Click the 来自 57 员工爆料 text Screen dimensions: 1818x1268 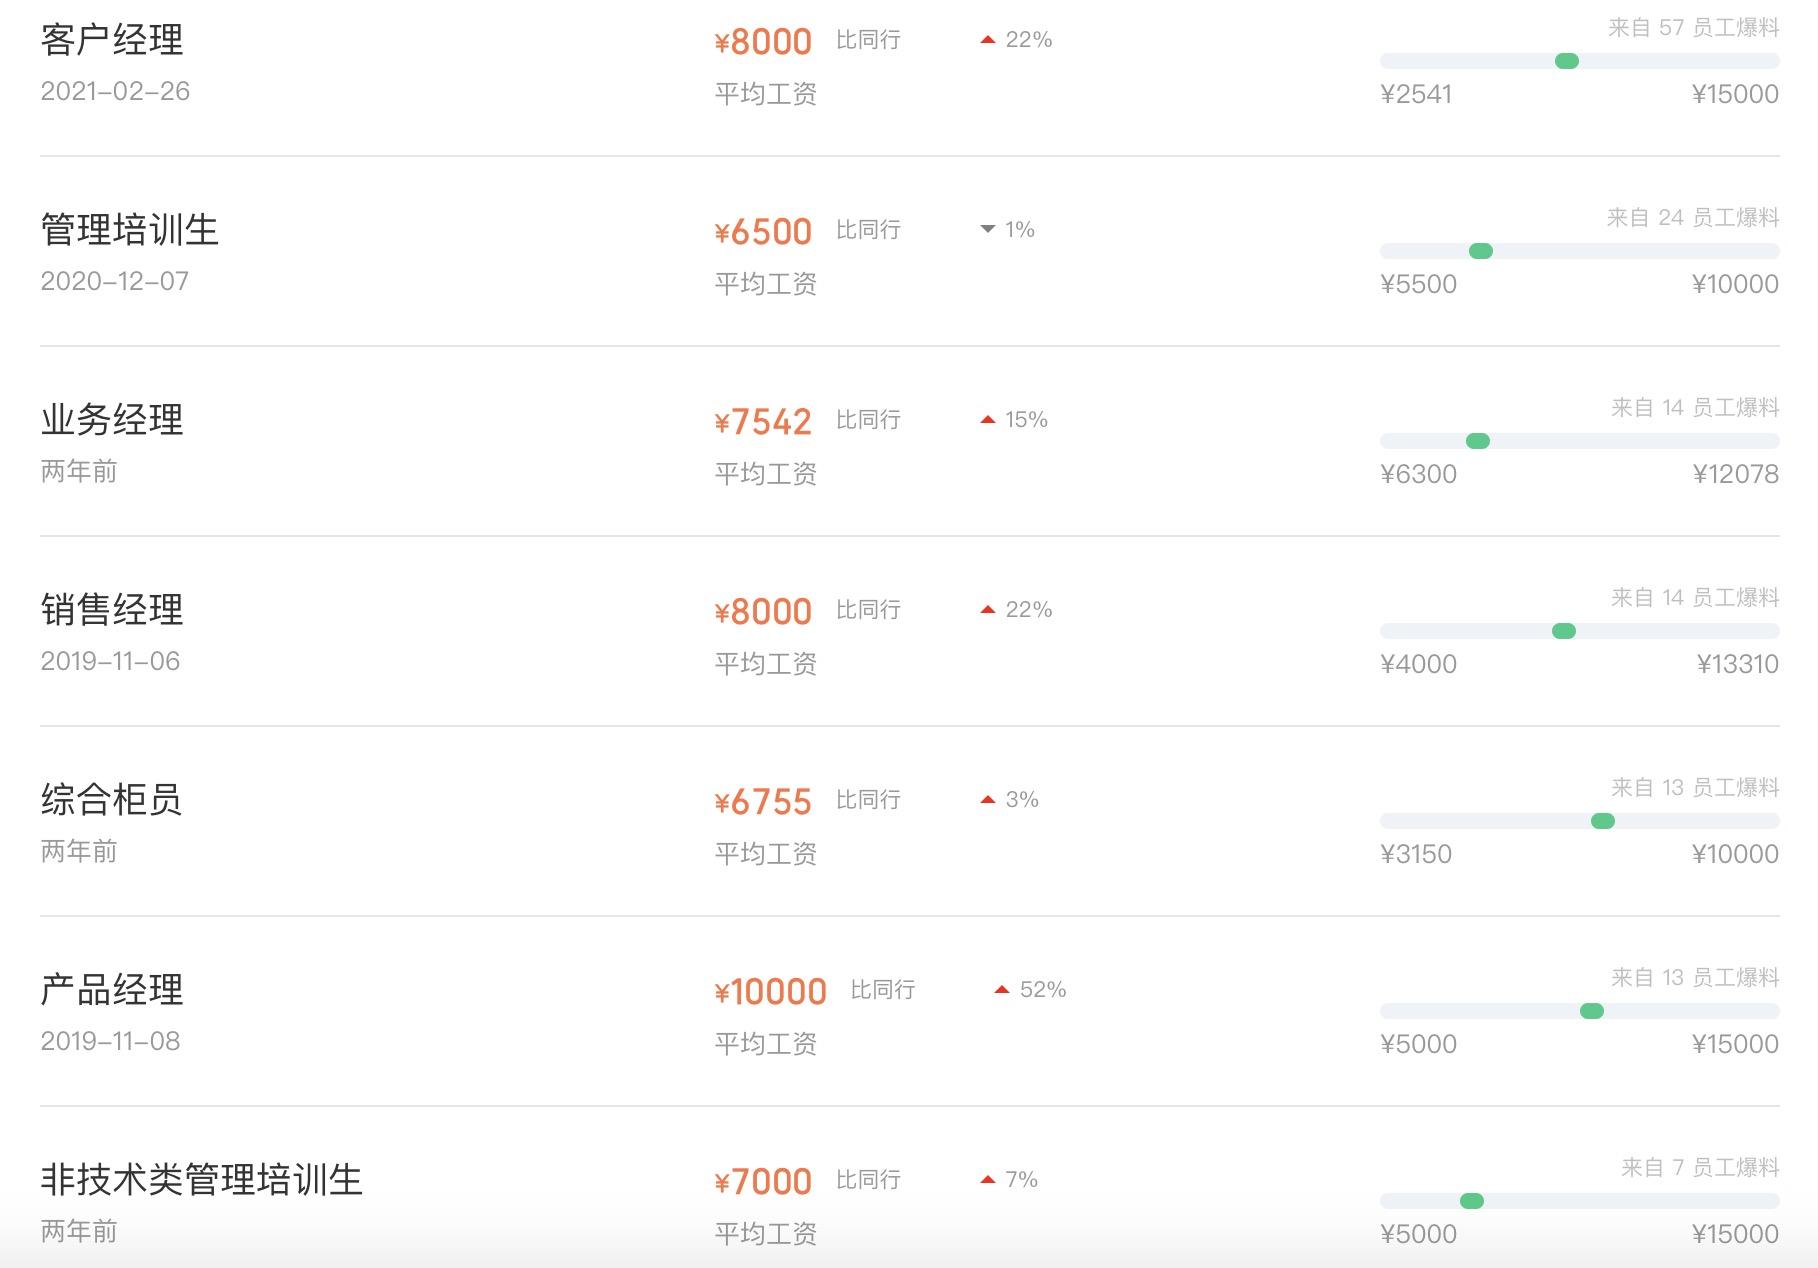coord(1693,28)
